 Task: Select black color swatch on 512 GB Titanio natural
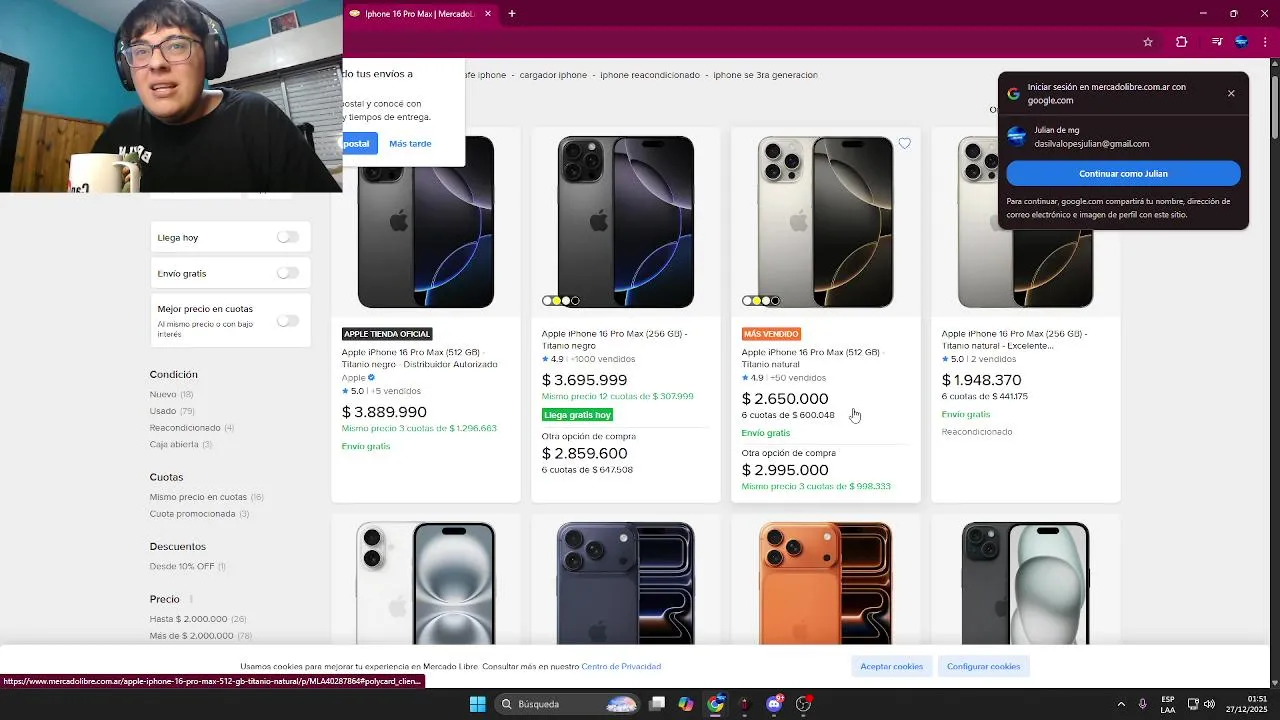[775, 301]
